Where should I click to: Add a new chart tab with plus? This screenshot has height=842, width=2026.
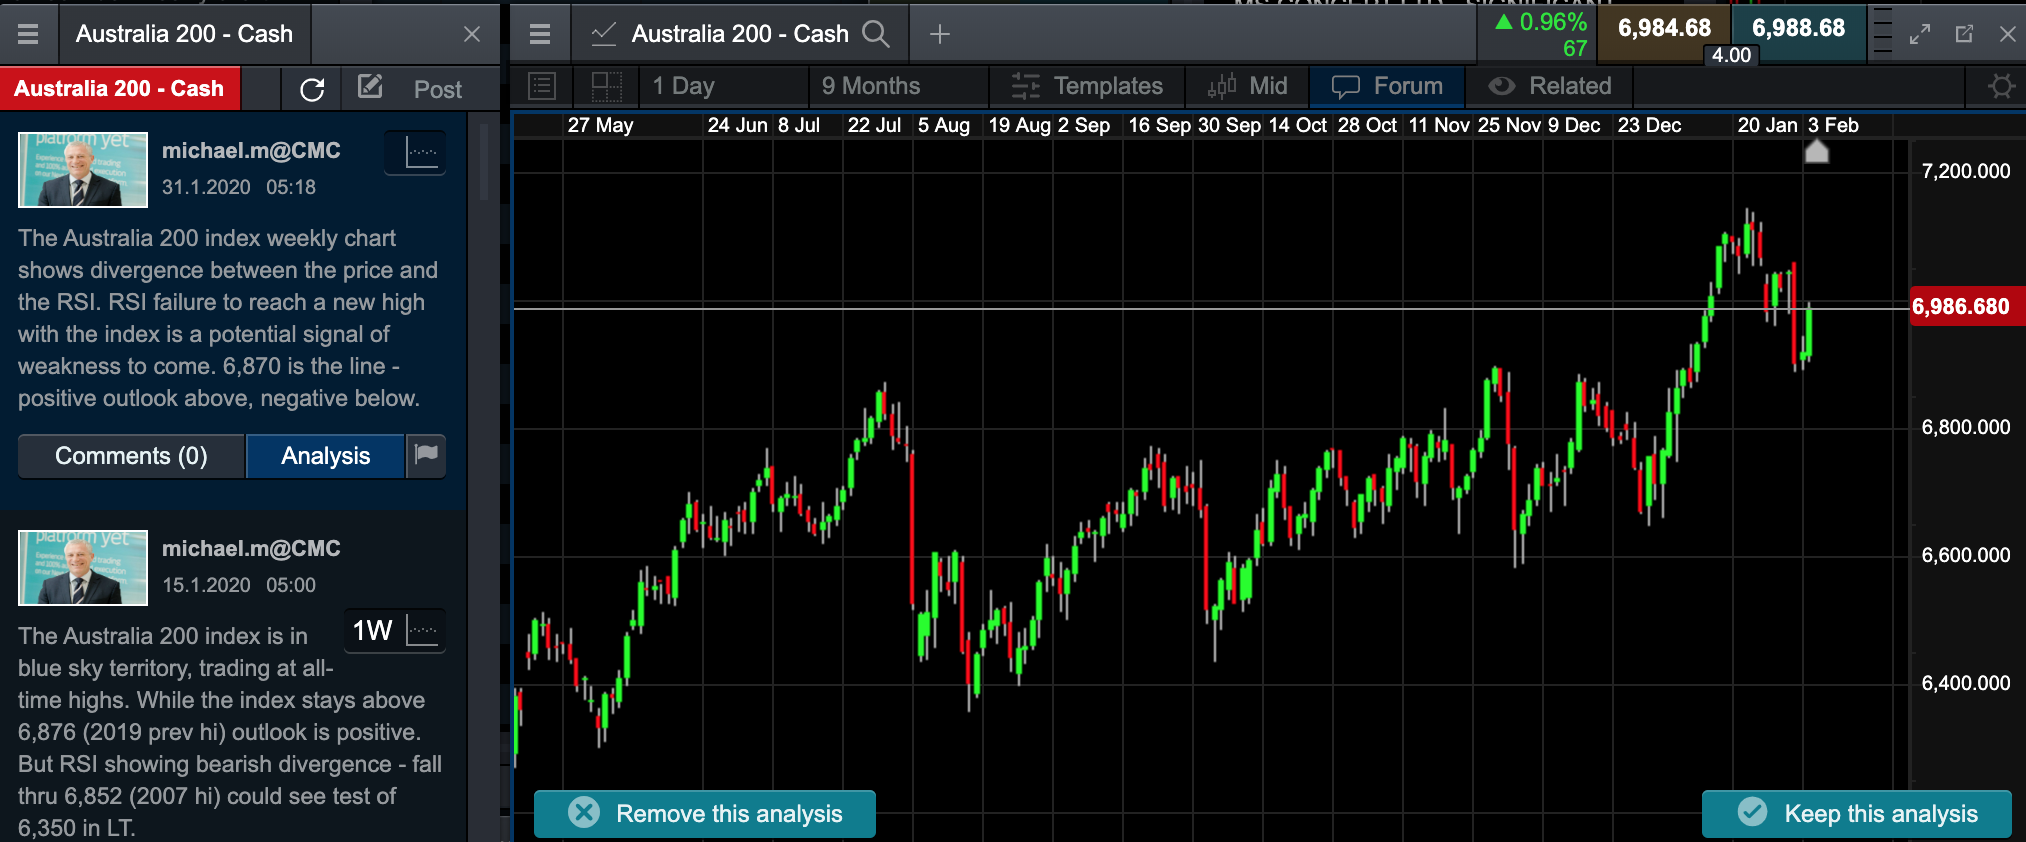[939, 34]
